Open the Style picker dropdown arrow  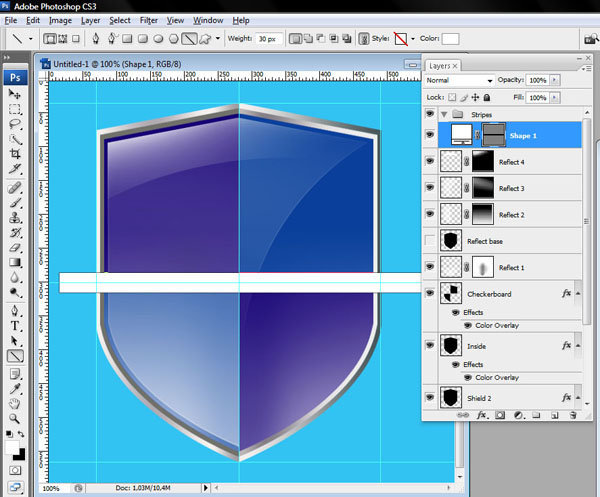point(413,39)
